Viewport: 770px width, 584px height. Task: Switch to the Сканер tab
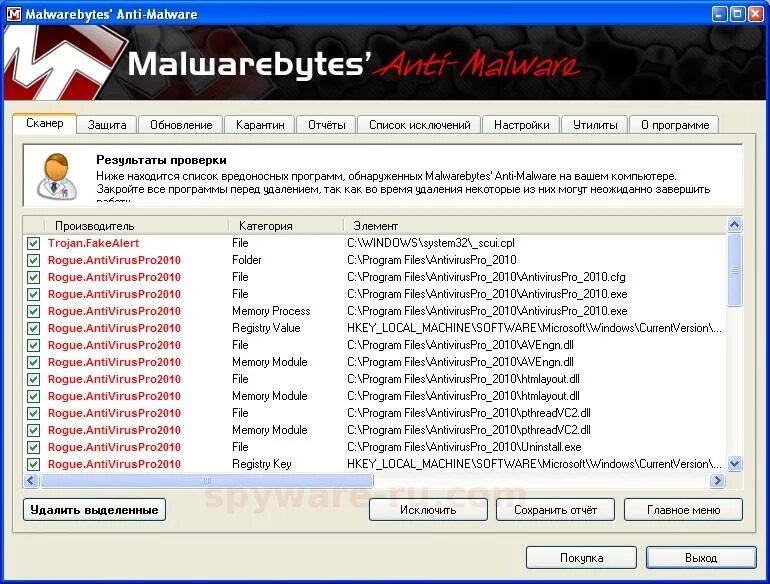45,123
